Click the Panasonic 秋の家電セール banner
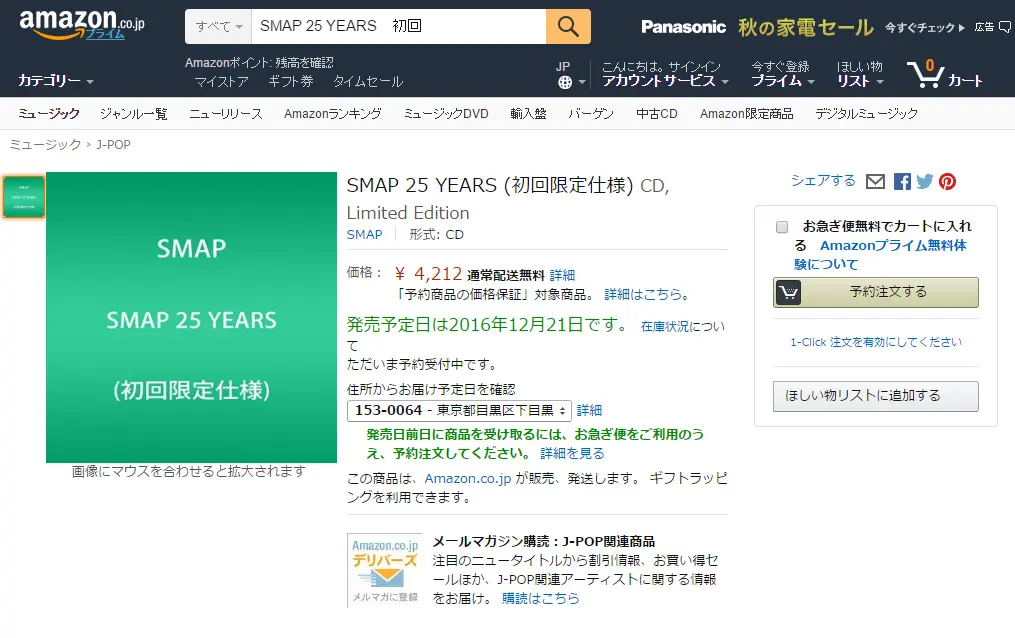Screen dimensions: 1015x638 coord(803,27)
